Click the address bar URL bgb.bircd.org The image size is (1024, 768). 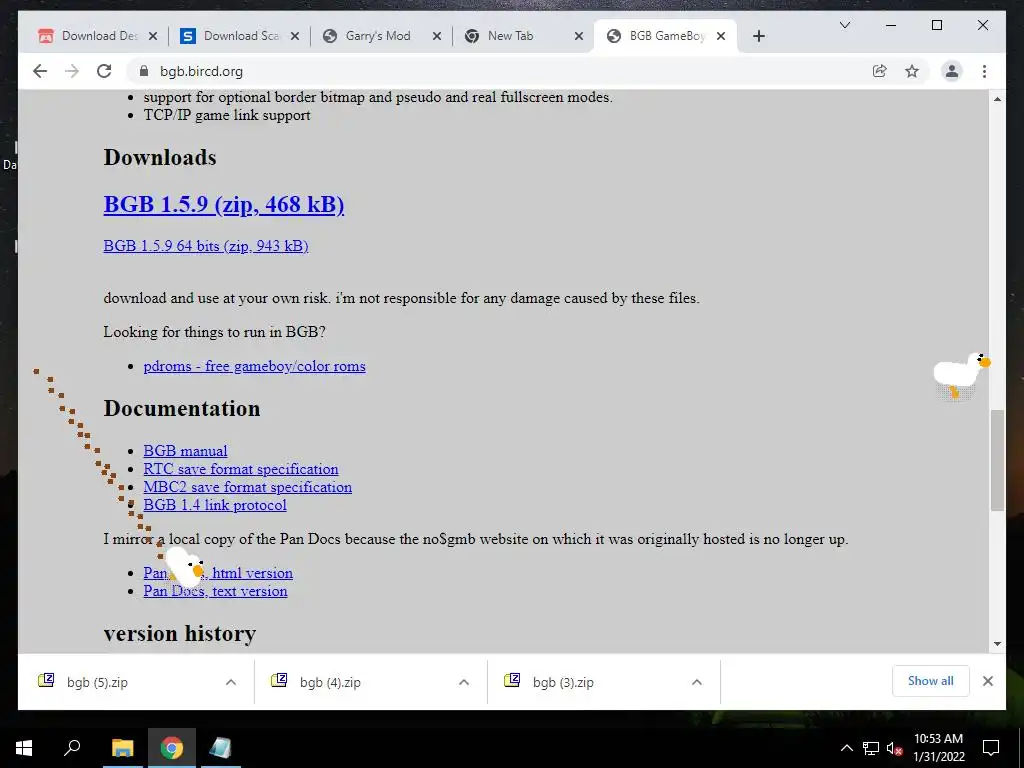tap(201, 71)
